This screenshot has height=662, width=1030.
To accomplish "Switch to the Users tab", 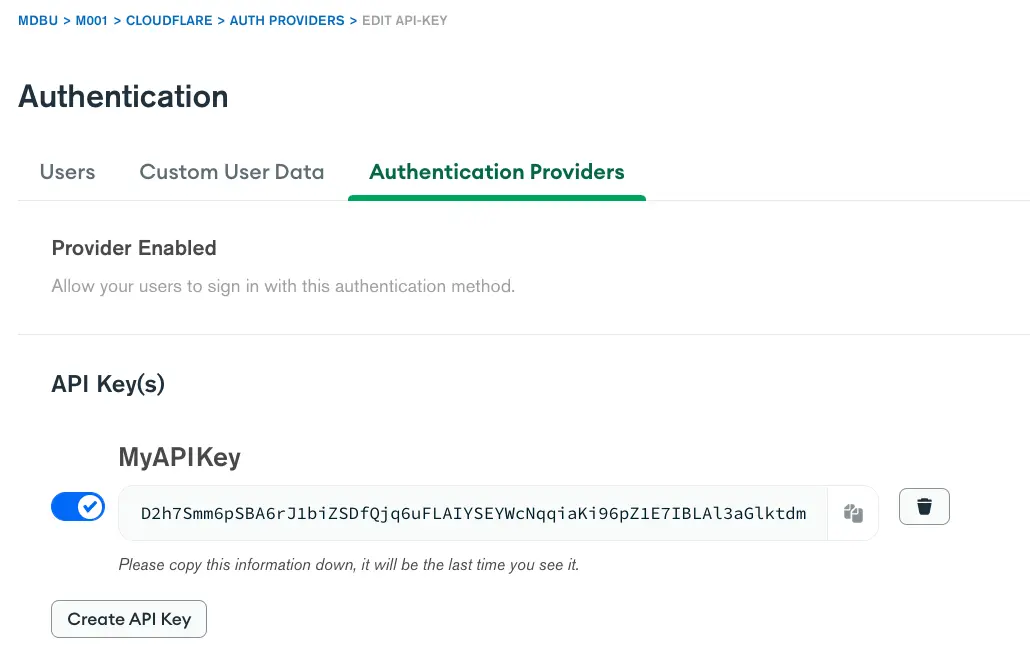I will pyautogui.click(x=67, y=172).
